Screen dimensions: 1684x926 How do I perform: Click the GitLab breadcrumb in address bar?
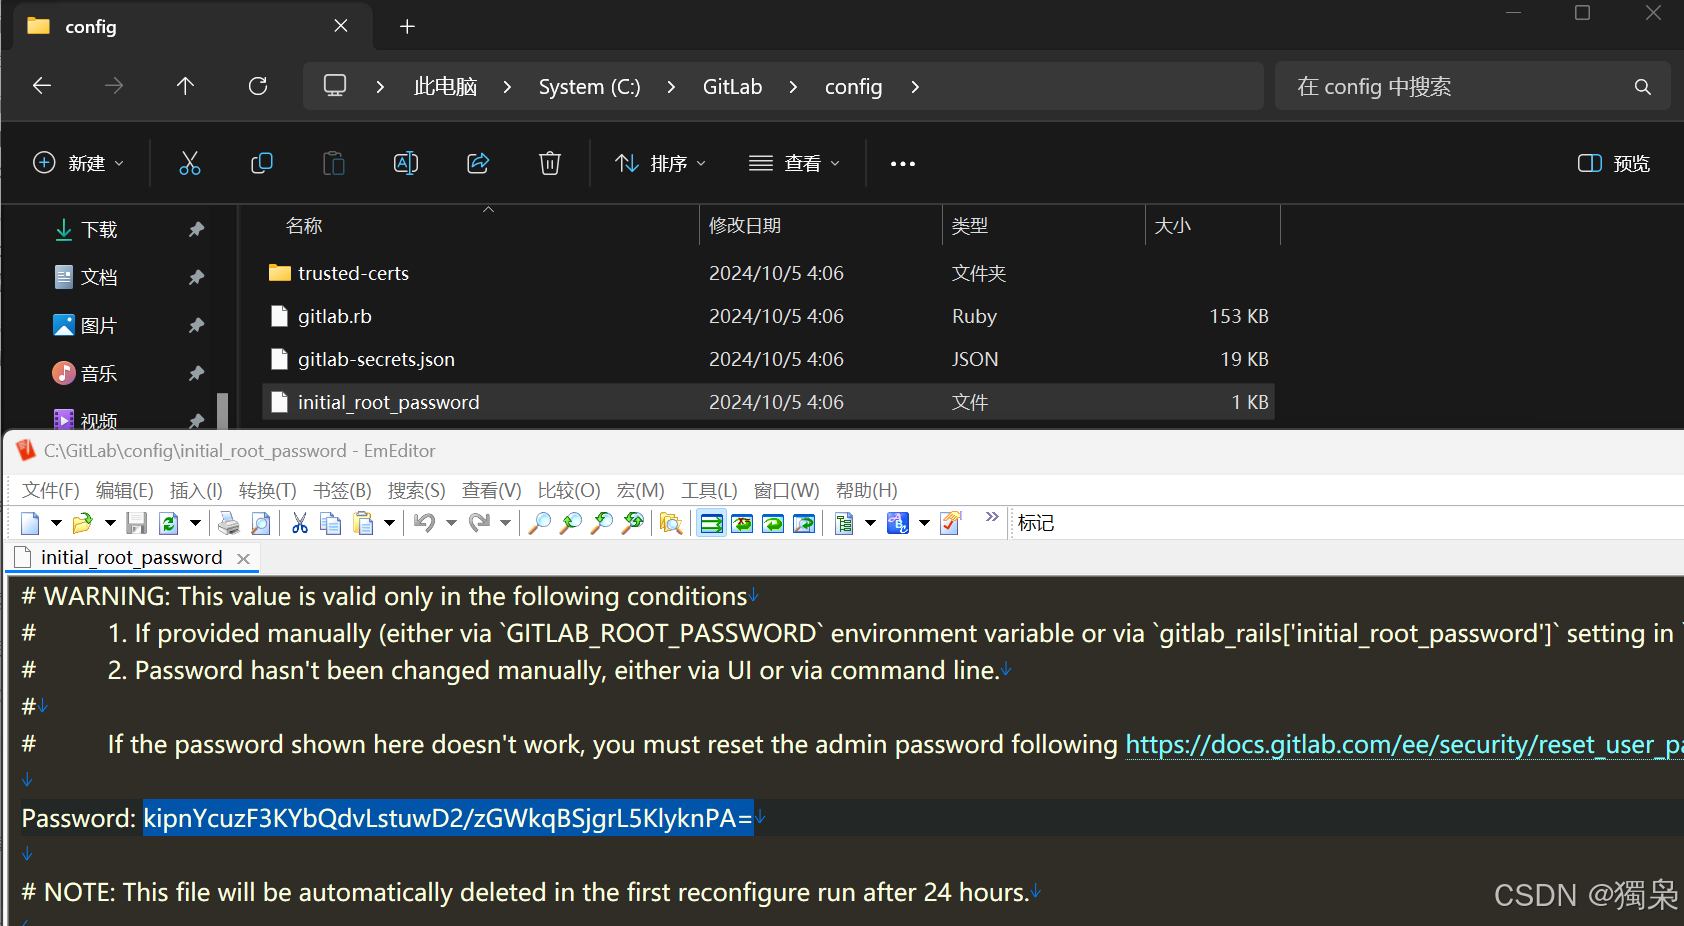(x=732, y=87)
